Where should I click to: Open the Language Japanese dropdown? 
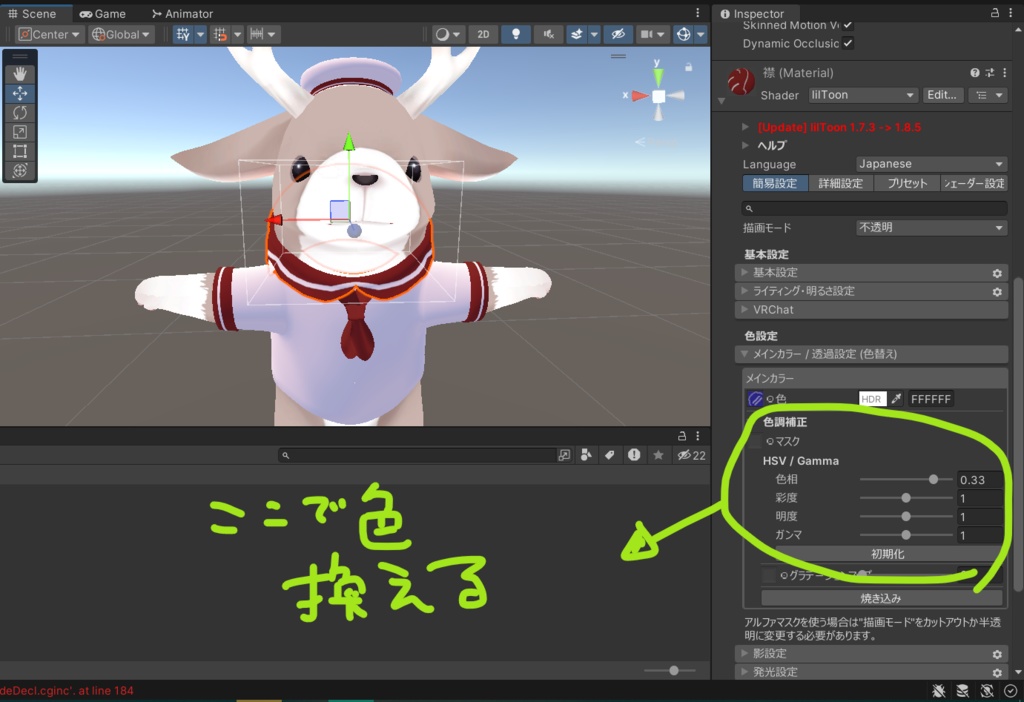point(931,164)
